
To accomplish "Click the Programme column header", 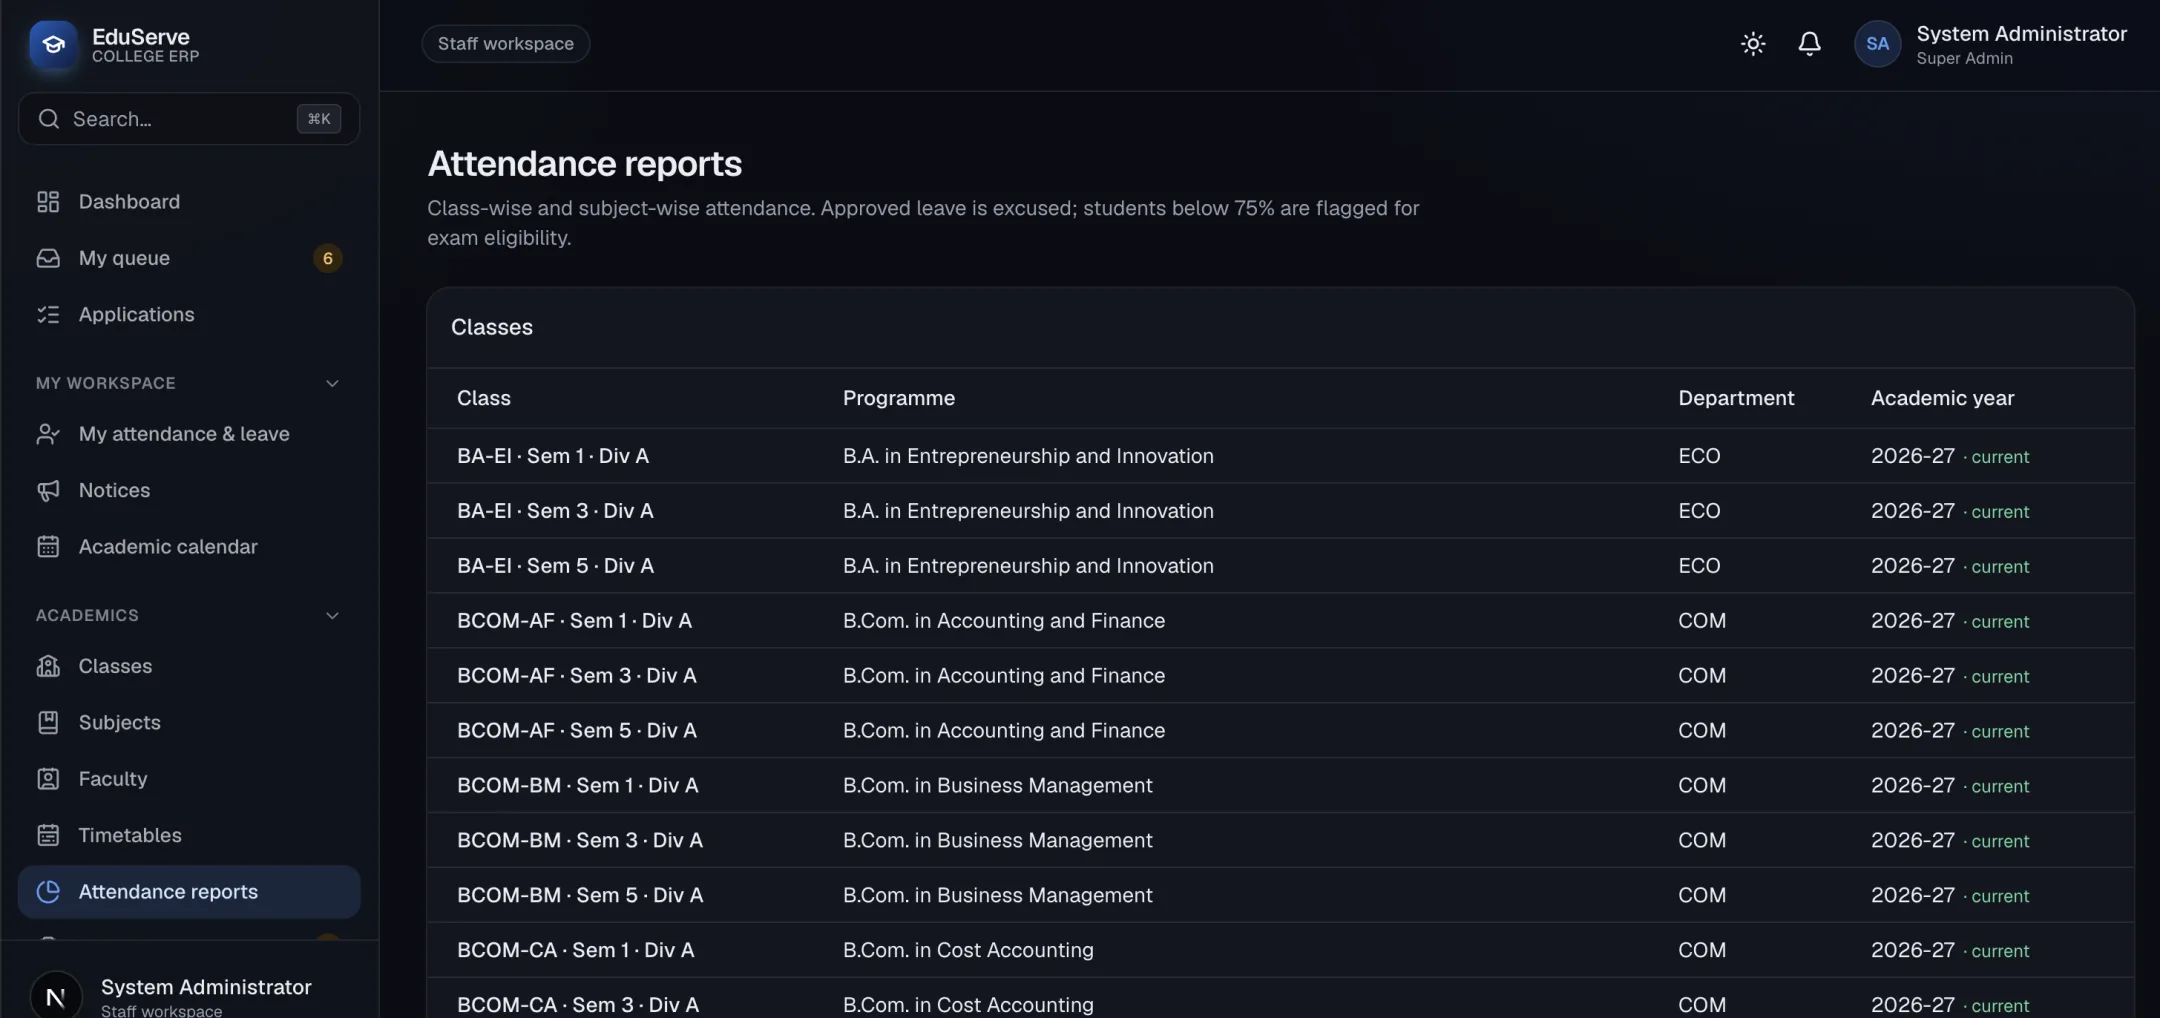I will click(x=898, y=398).
